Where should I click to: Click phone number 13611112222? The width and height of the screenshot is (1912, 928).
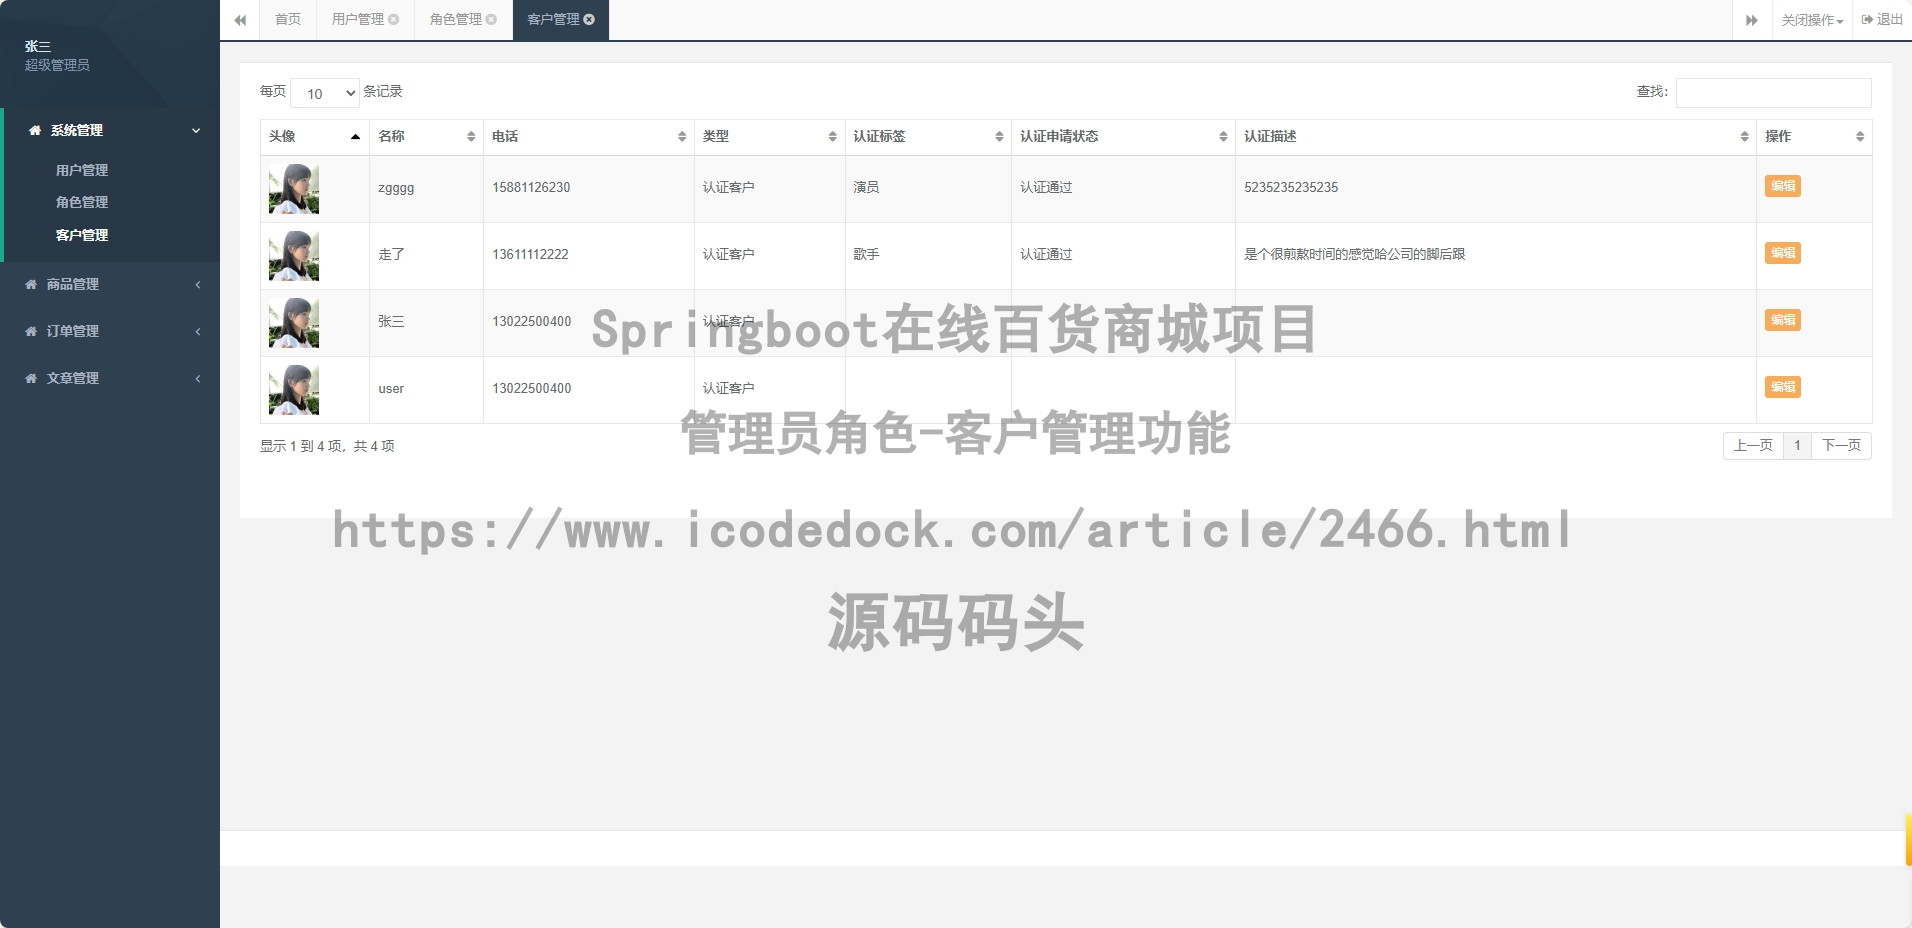coord(530,255)
